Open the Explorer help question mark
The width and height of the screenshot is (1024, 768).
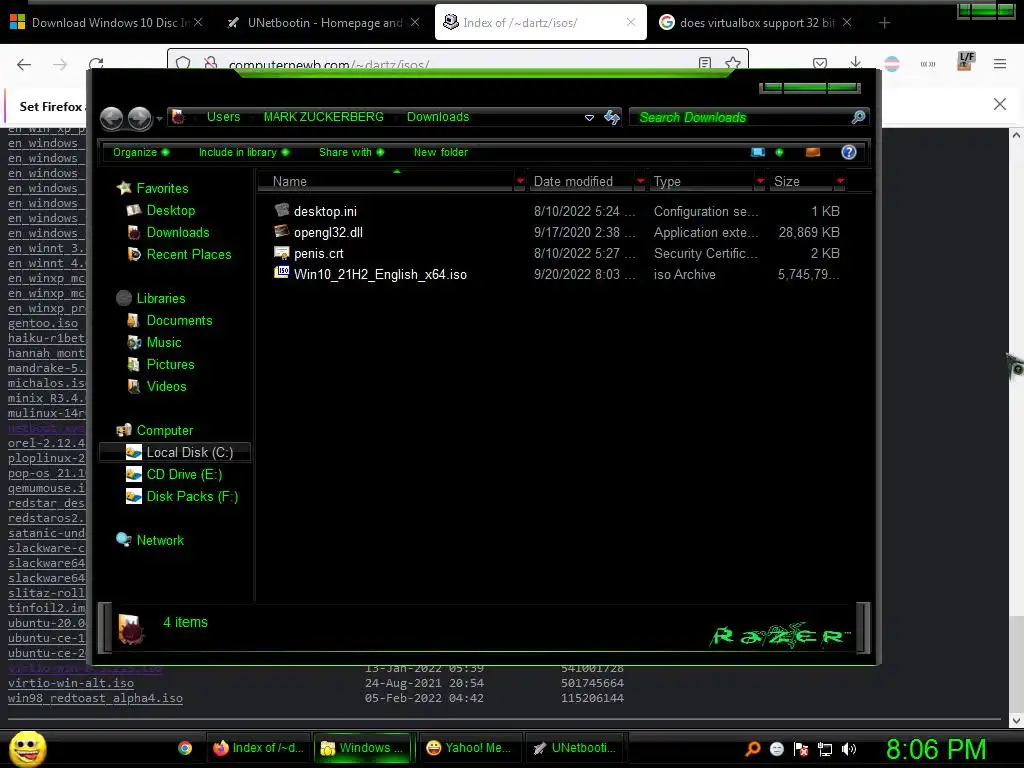(x=848, y=152)
